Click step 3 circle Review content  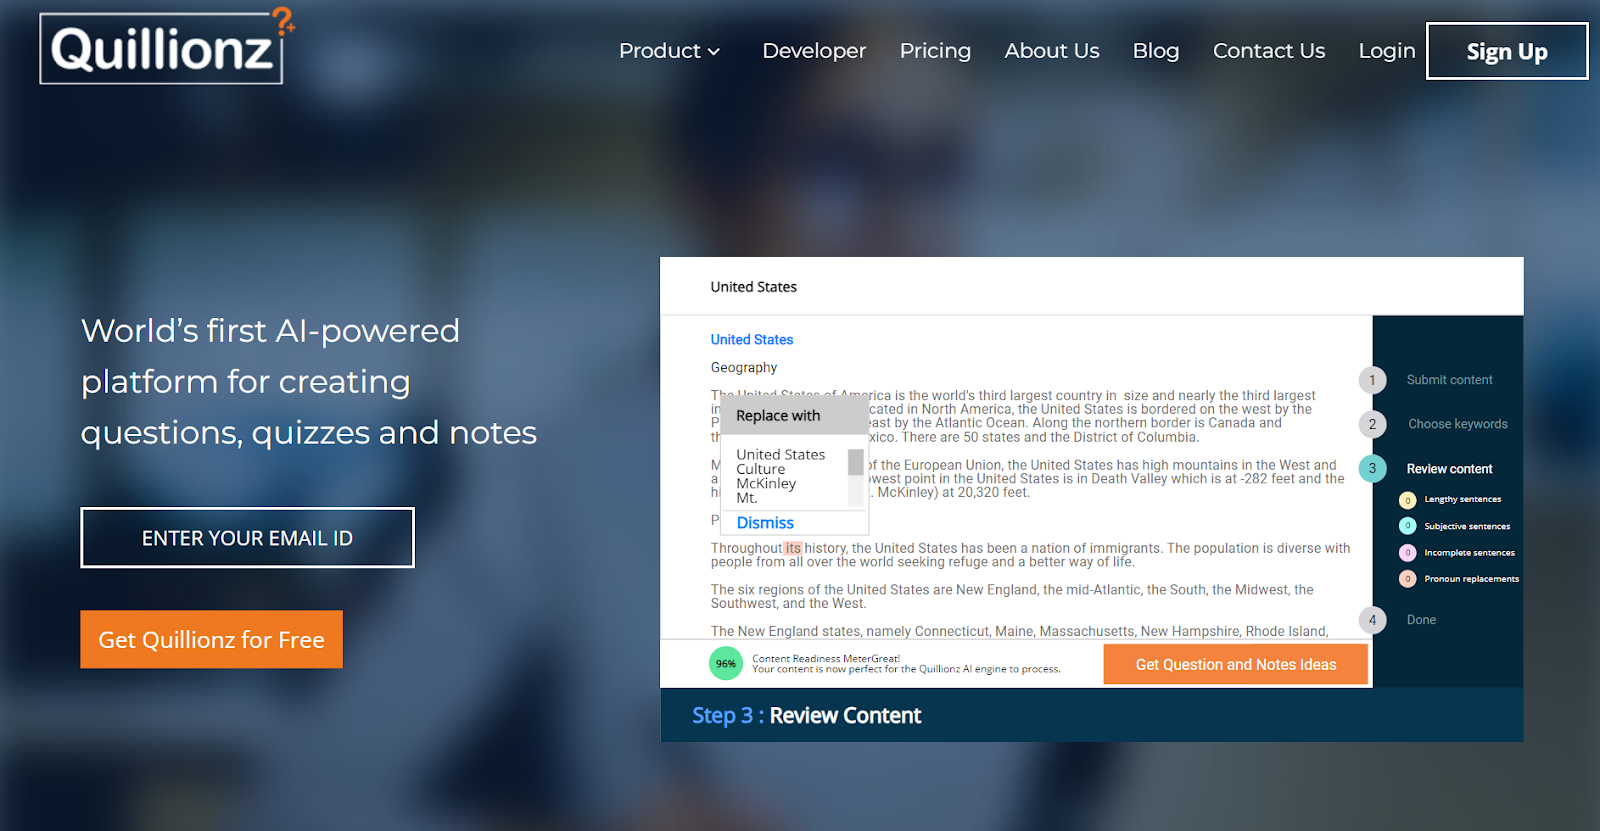[1372, 468]
